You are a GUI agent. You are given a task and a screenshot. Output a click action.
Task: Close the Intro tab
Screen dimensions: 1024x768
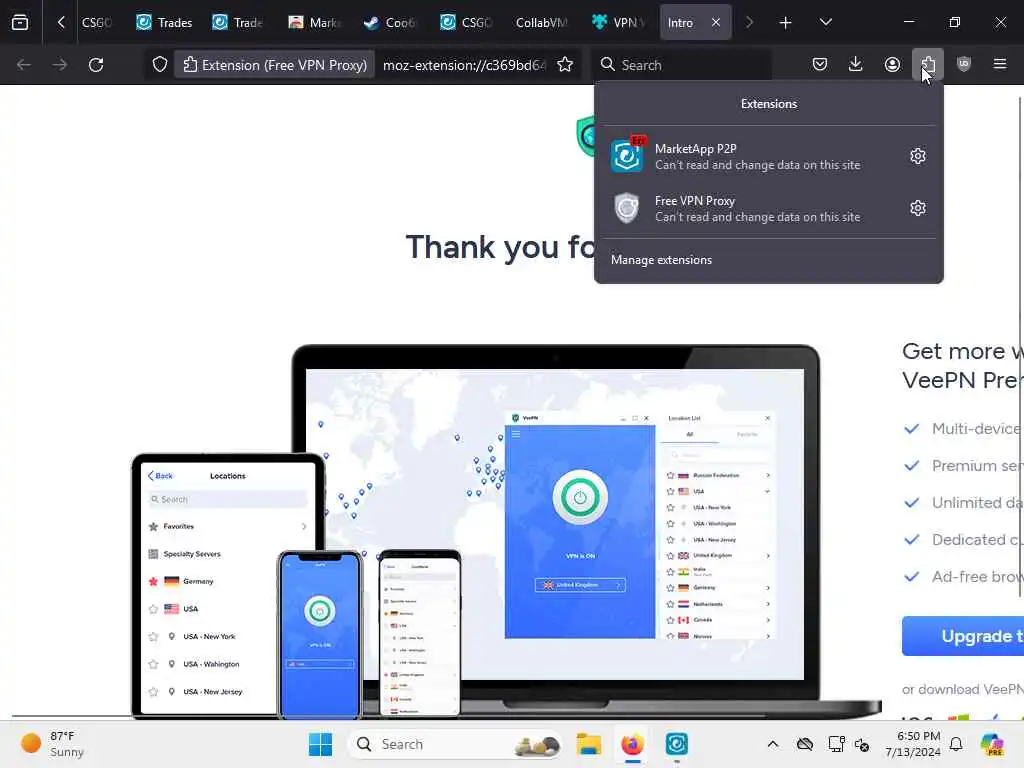pos(716,22)
